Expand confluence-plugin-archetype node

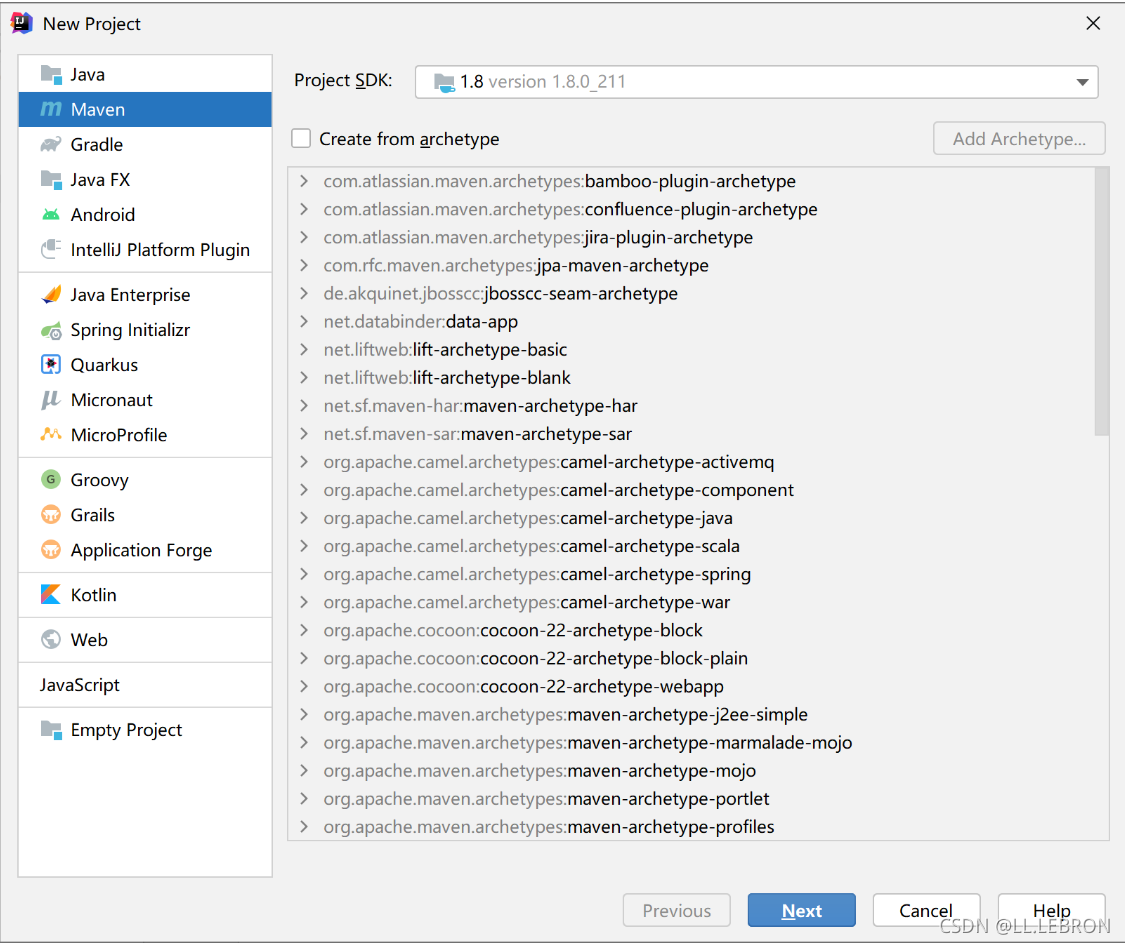tap(304, 209)
